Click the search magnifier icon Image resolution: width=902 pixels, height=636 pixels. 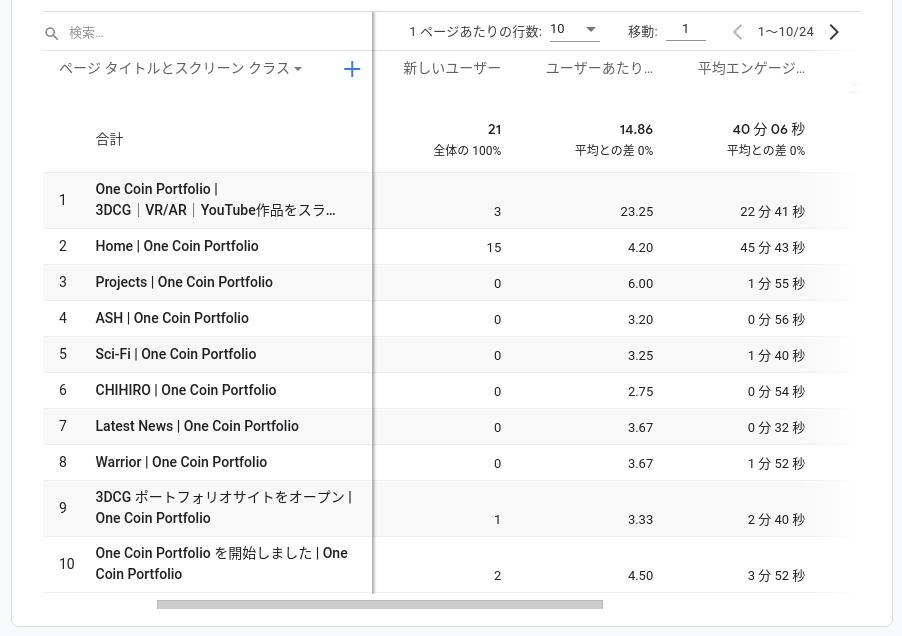(51, 33)
